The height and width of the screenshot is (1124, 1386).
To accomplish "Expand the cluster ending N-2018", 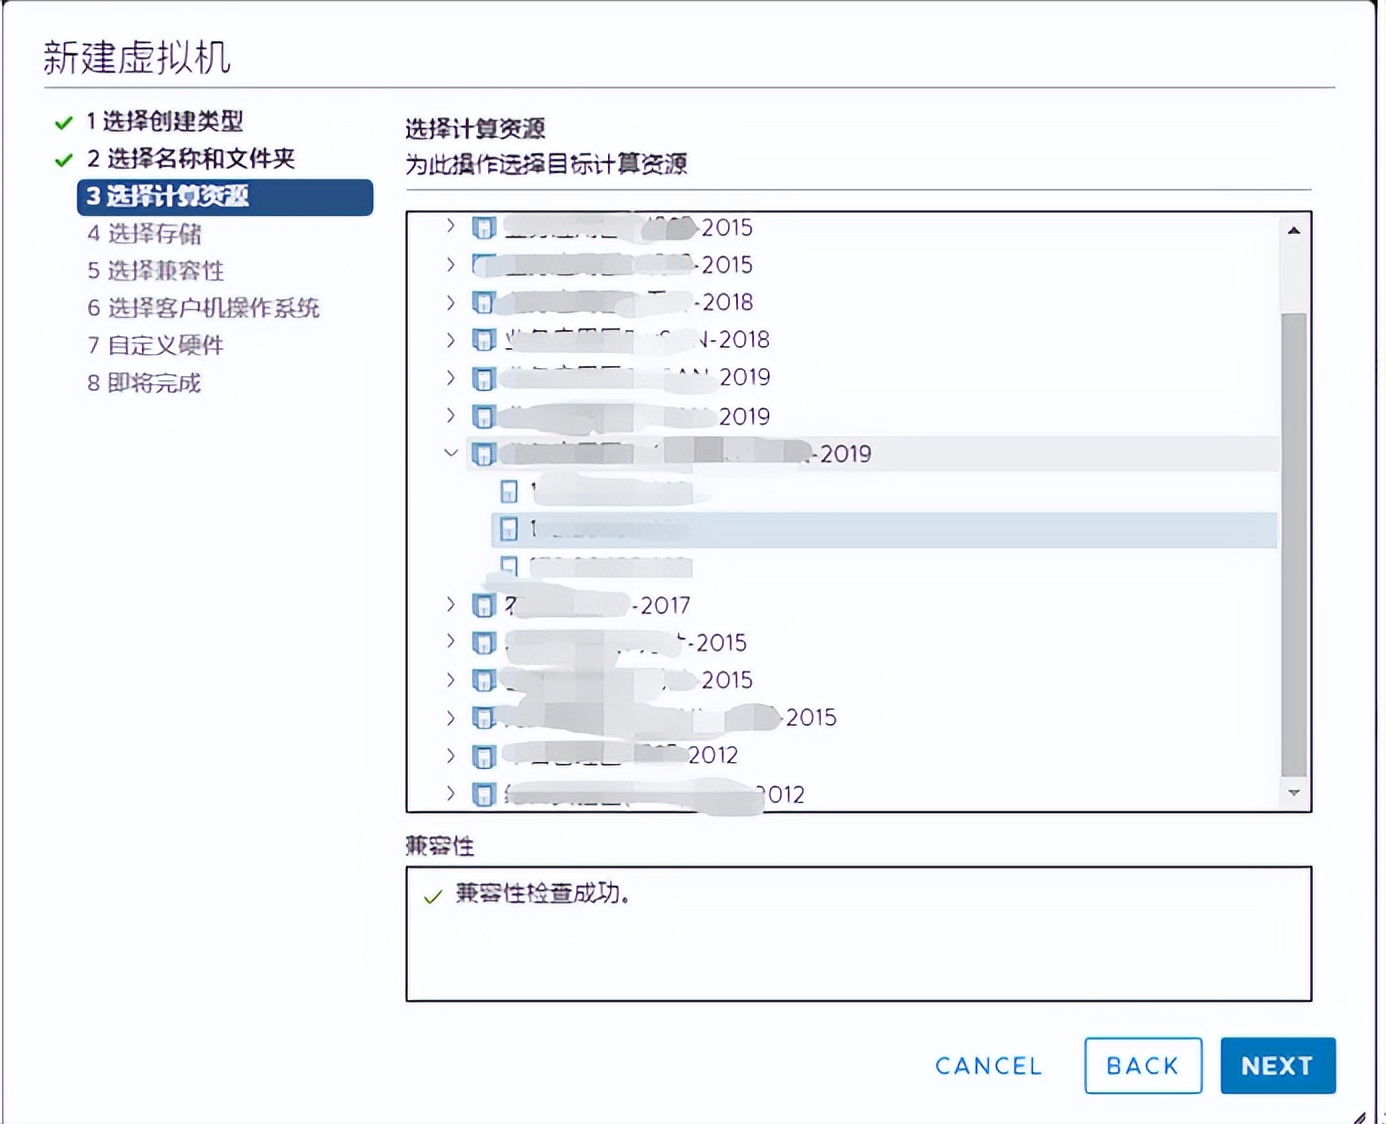I will pyautogui.click(x=451, y=339).
